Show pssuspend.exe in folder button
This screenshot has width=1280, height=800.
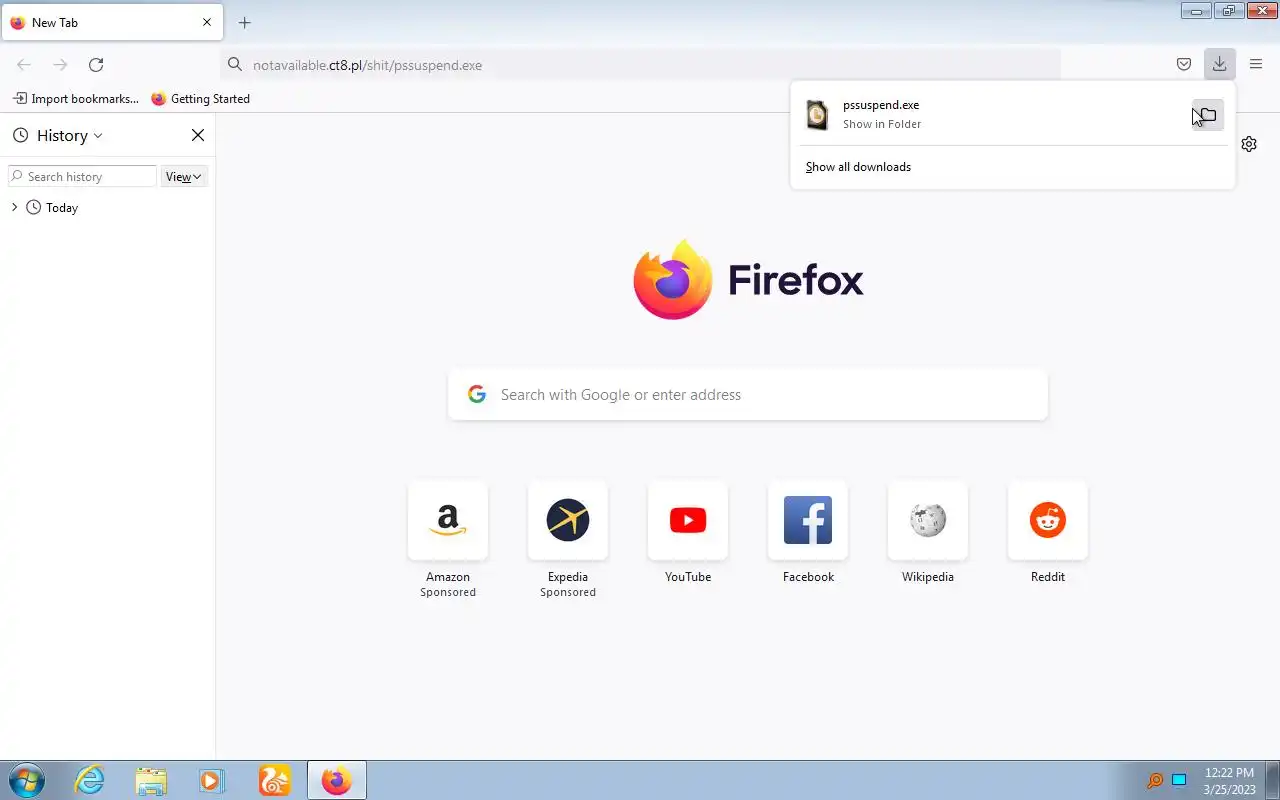point(1208,115)
